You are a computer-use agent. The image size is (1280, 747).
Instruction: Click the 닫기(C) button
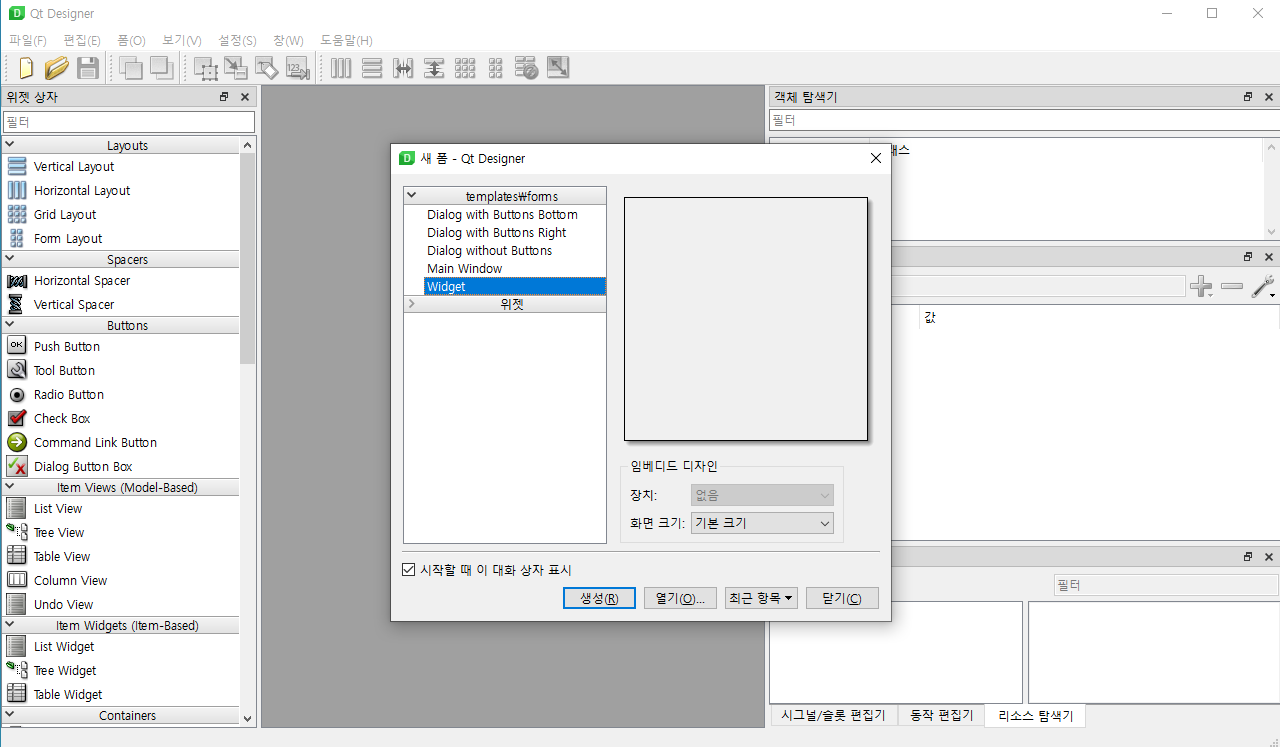pos(842,598)
